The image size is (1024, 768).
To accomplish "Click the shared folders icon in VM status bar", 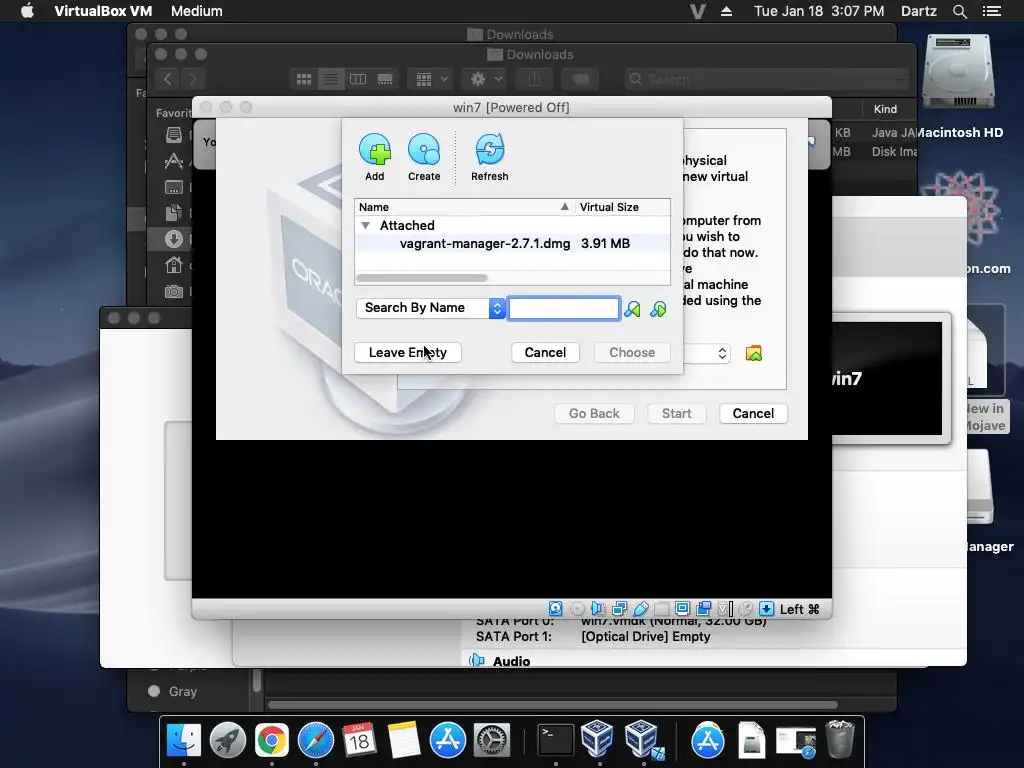I will (662, 609).
